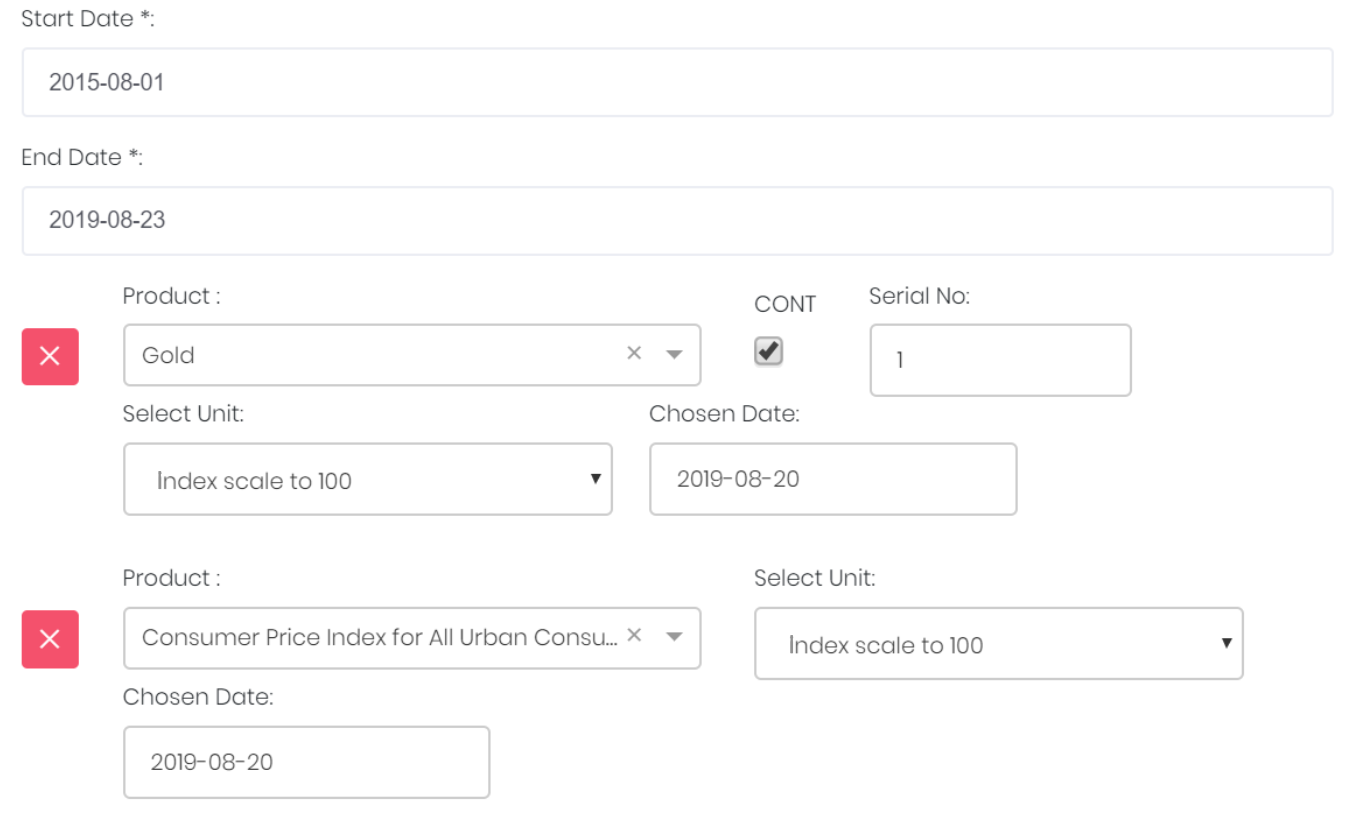This screenshot has height=840, width=1358.
Task: Clear the Consumer Price Index product selection
Action: (634, 635)
